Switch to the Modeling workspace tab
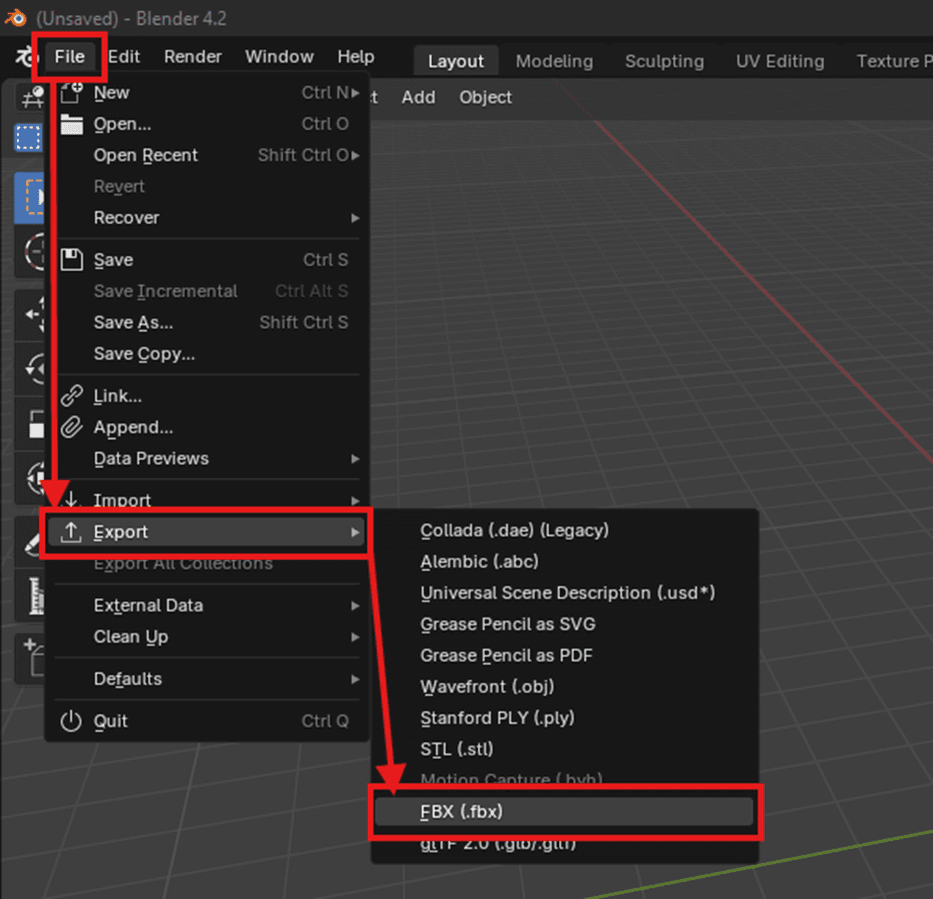The height and width of the screenshot is (899, 933). [x=554, y=61]
